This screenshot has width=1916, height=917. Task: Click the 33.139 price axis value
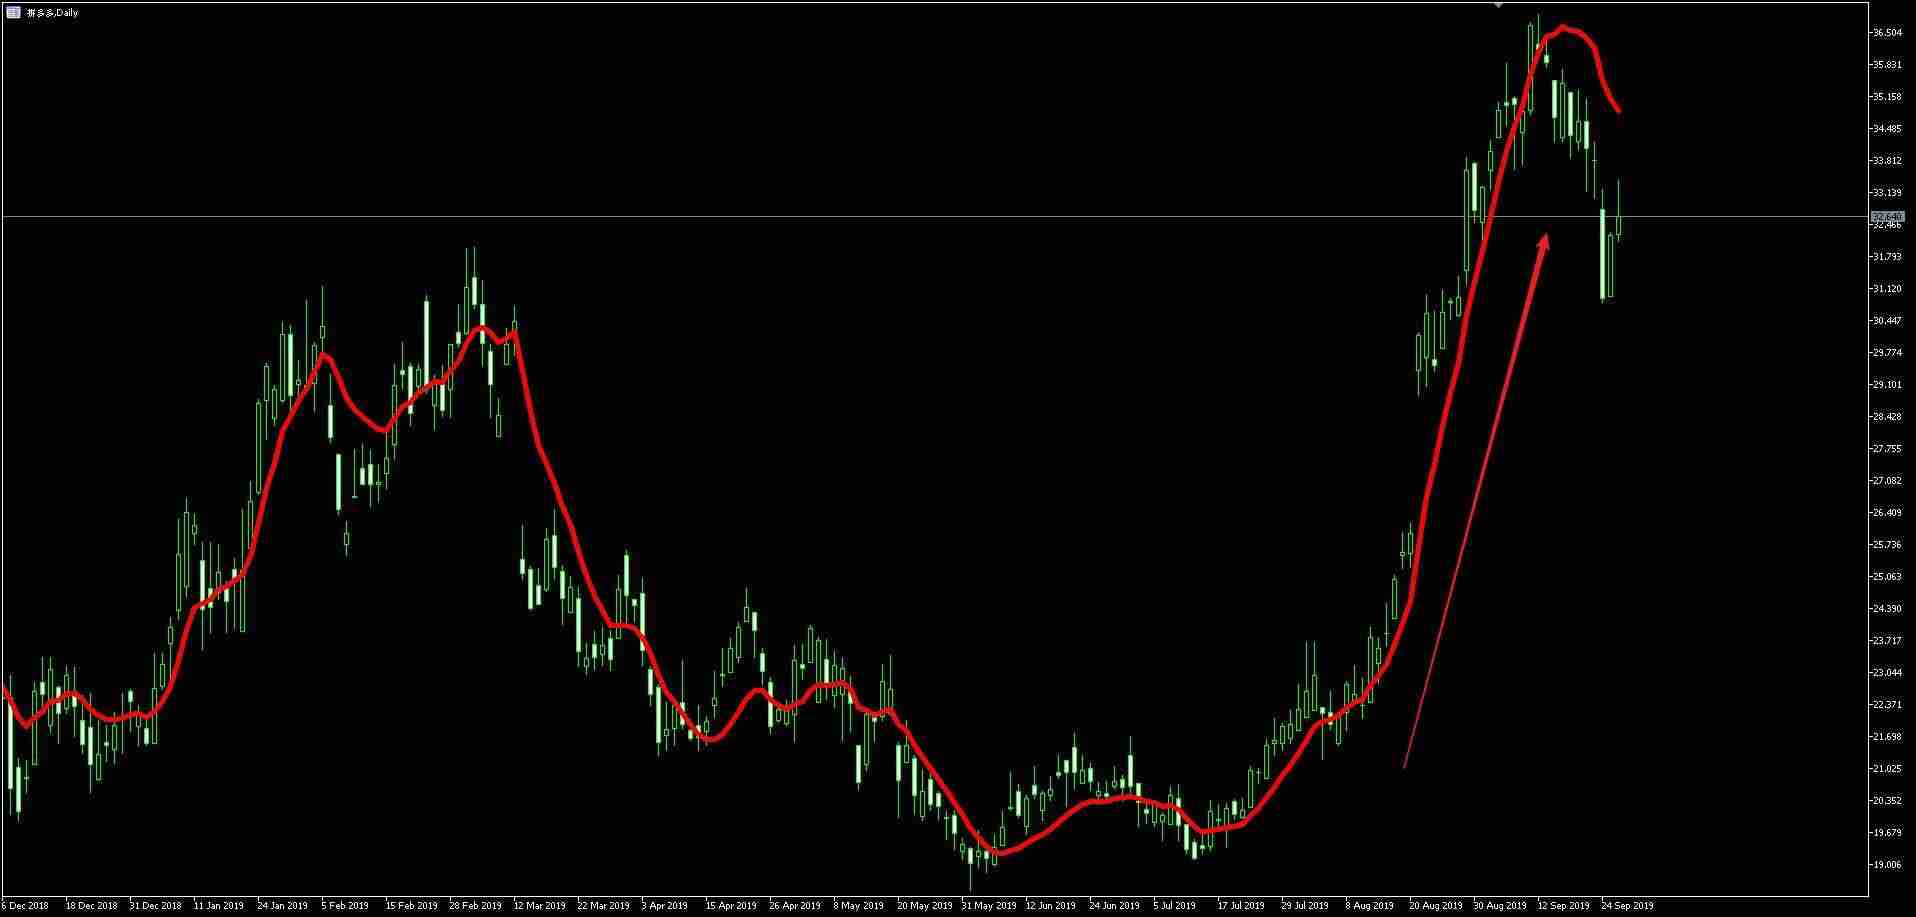(1887, 193)
